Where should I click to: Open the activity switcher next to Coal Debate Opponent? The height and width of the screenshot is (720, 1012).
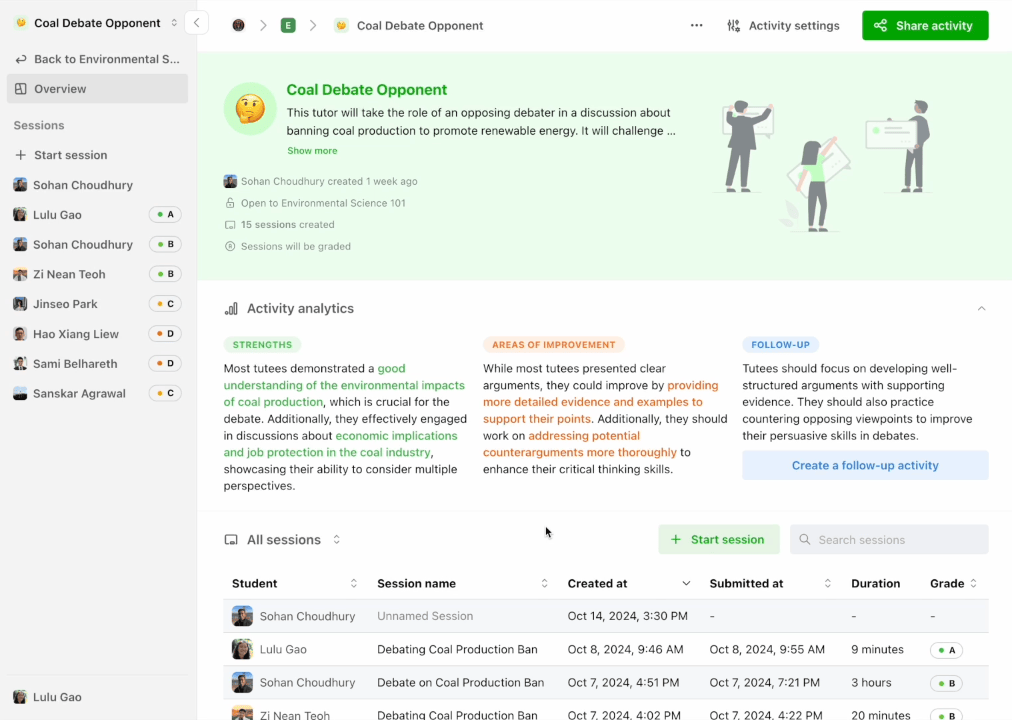[174, 23]
